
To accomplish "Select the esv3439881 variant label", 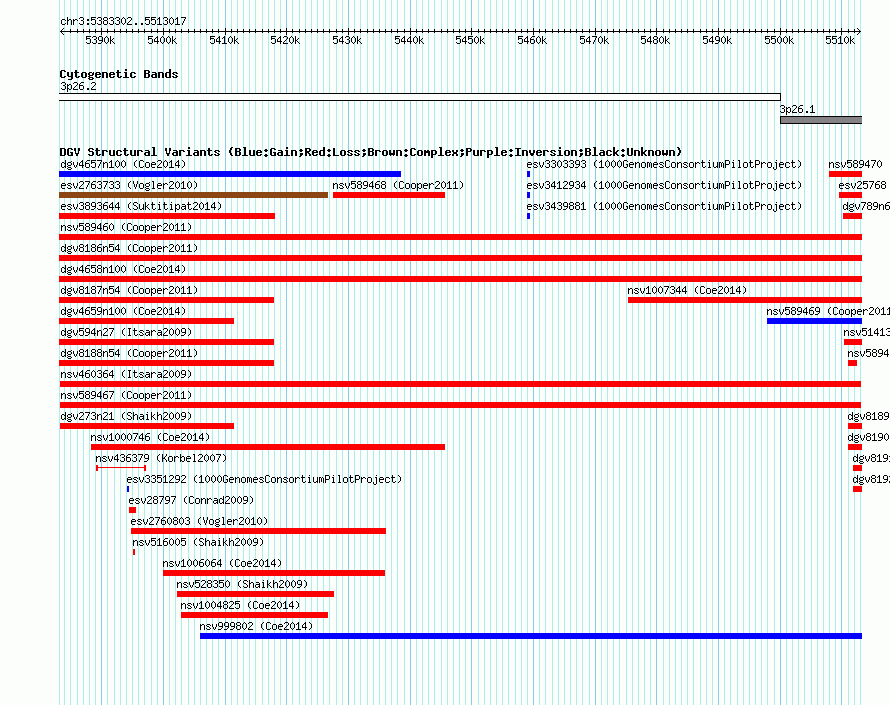I will (664, 206).
